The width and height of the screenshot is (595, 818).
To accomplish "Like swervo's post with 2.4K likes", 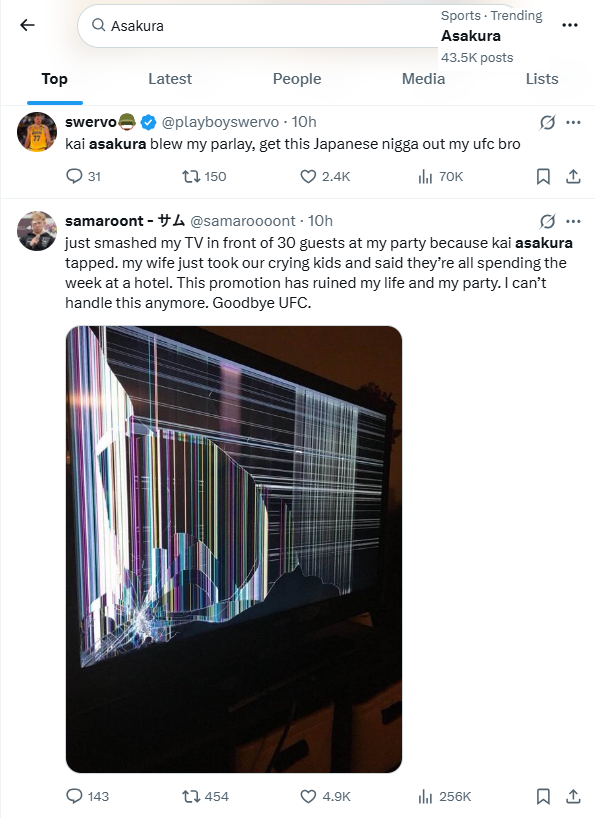I will tap(325, 176).
